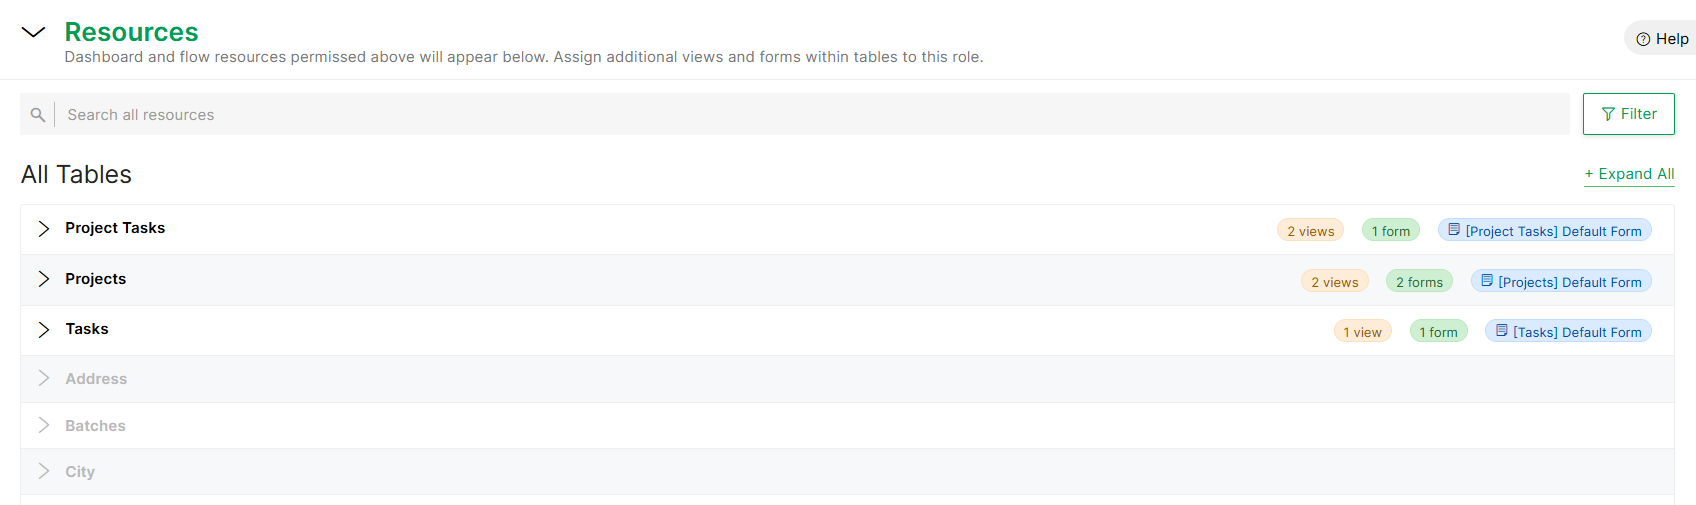Expand the Tasks table chevron

(x=44, y=329)
